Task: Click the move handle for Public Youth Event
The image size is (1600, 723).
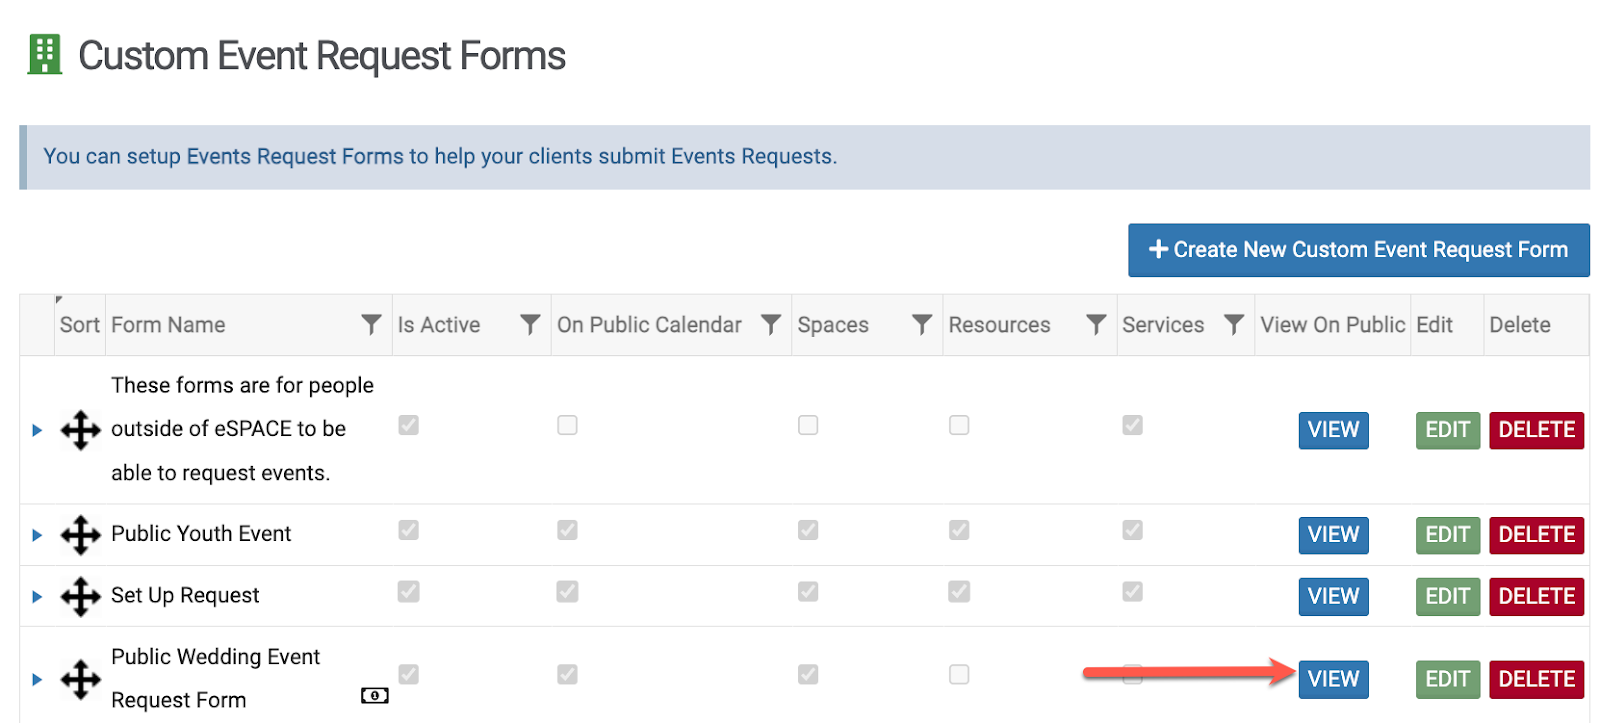Action: coord(80,535)
